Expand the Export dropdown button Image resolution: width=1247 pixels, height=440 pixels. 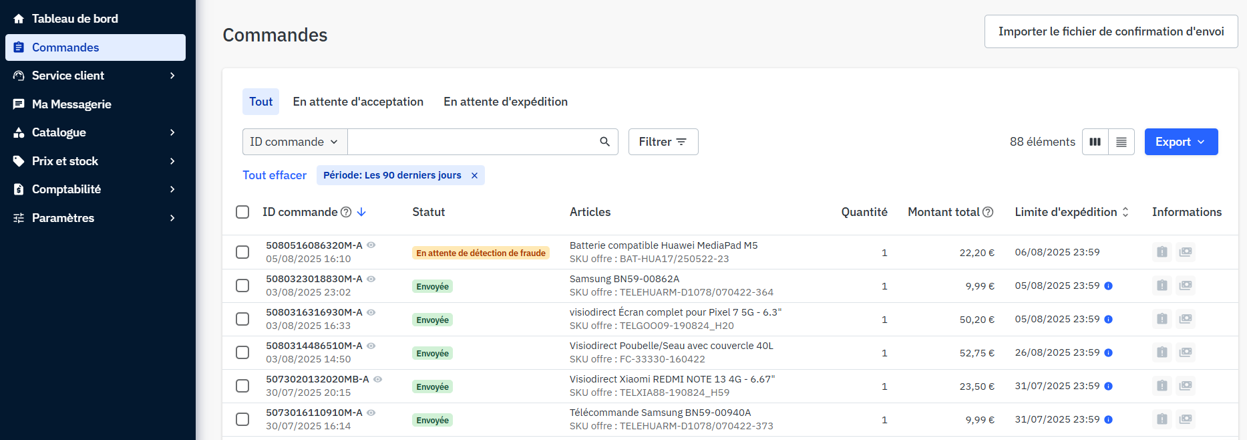click(1180, 142)
